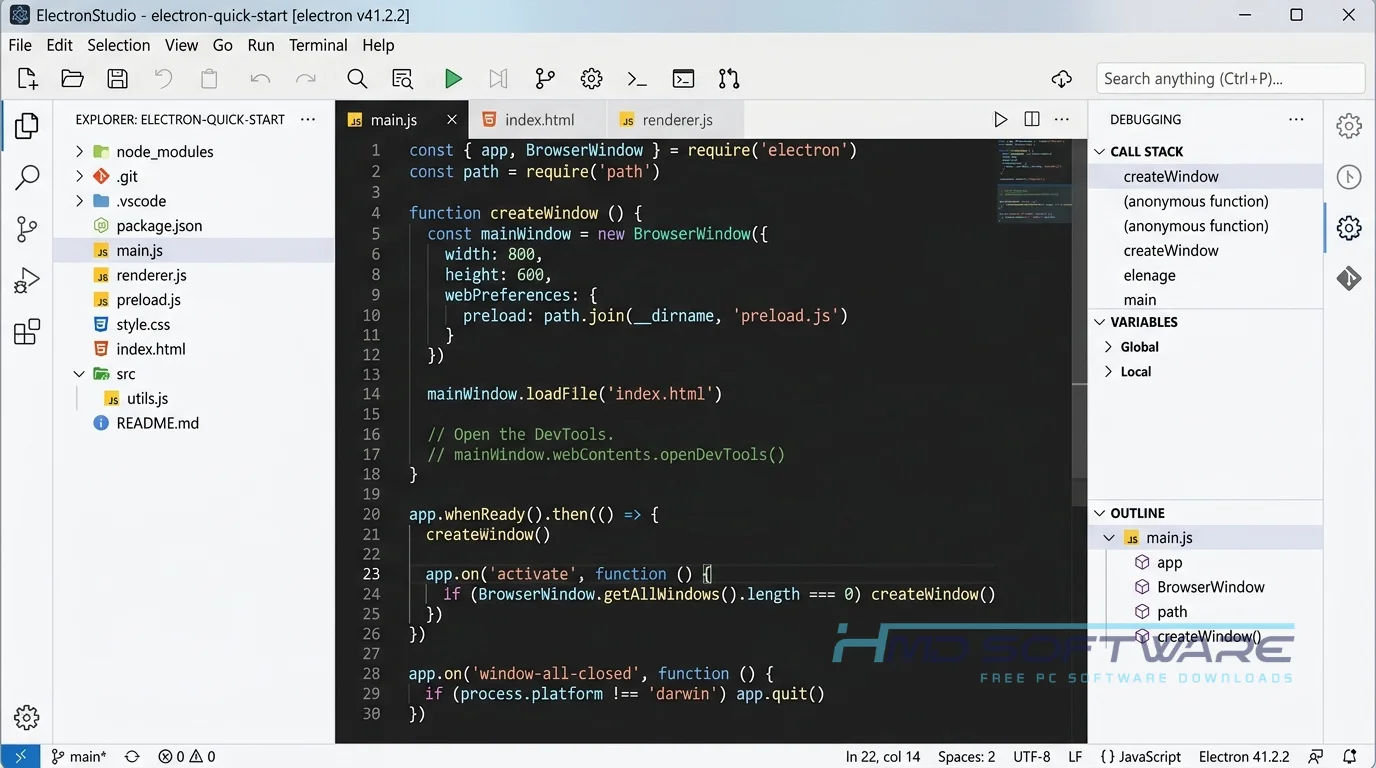Viewport: 1376px width, 768px height.
Task: Toggle the split editor layout icon
Action: pyautogui.click(x=1032, y=119)
